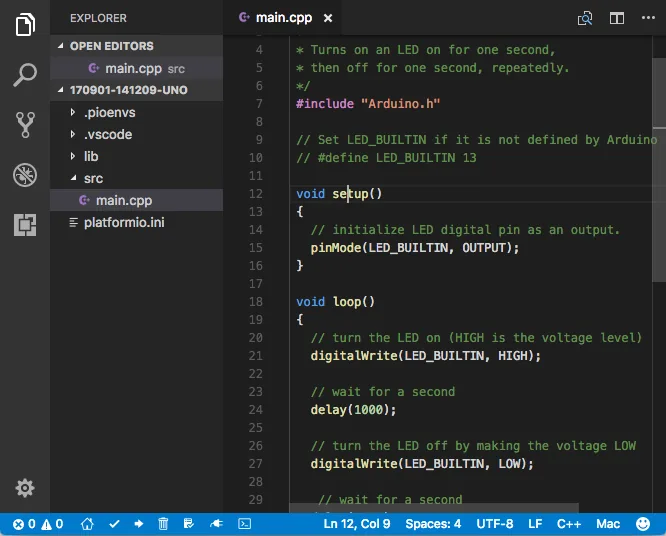Screen dimensions: 666x536
Task: Open the Extensions view in activity bar
Action: 25,225
